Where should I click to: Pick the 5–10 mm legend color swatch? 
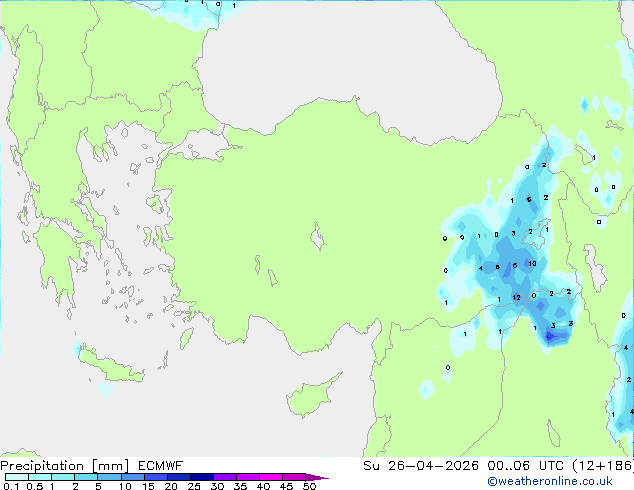coord(109,477)
